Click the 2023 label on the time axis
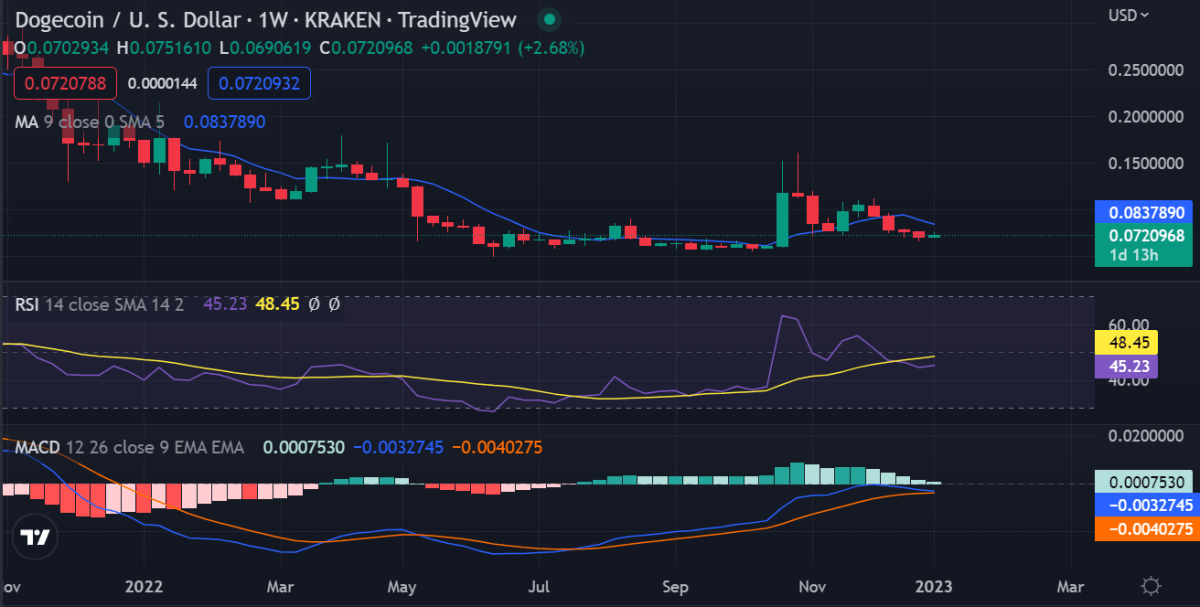 pyautogui.click(x=934, y=585)
